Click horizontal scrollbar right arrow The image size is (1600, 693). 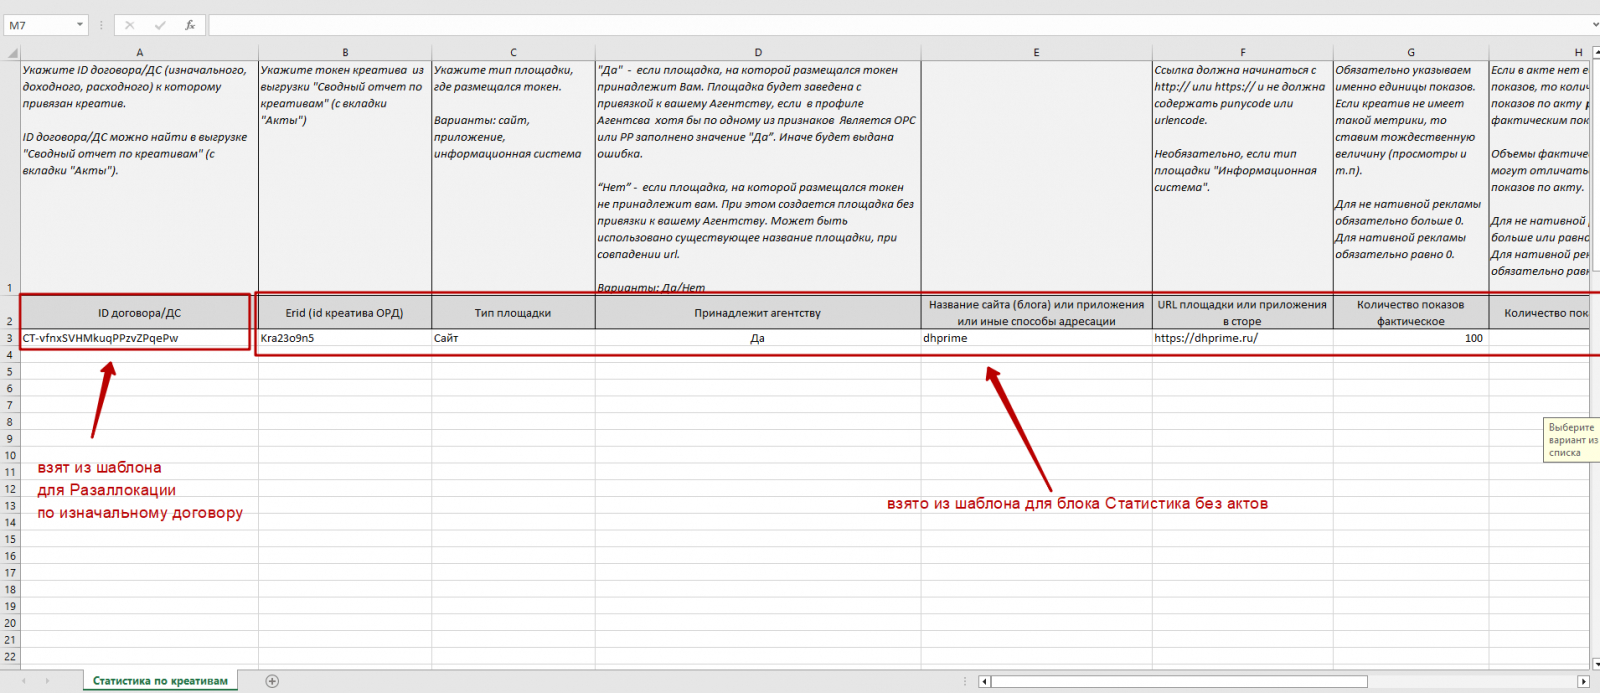tap(1583, 681)
